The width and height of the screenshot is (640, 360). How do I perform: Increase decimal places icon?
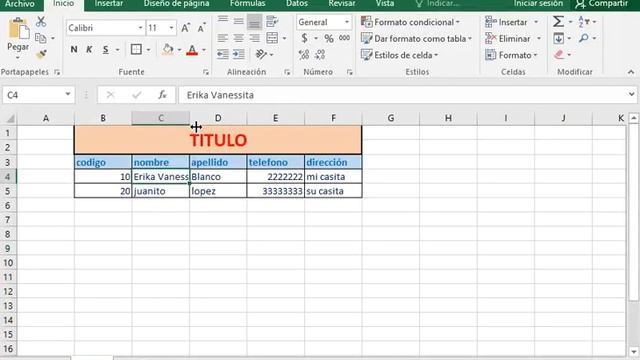click(x=304, y=55)
